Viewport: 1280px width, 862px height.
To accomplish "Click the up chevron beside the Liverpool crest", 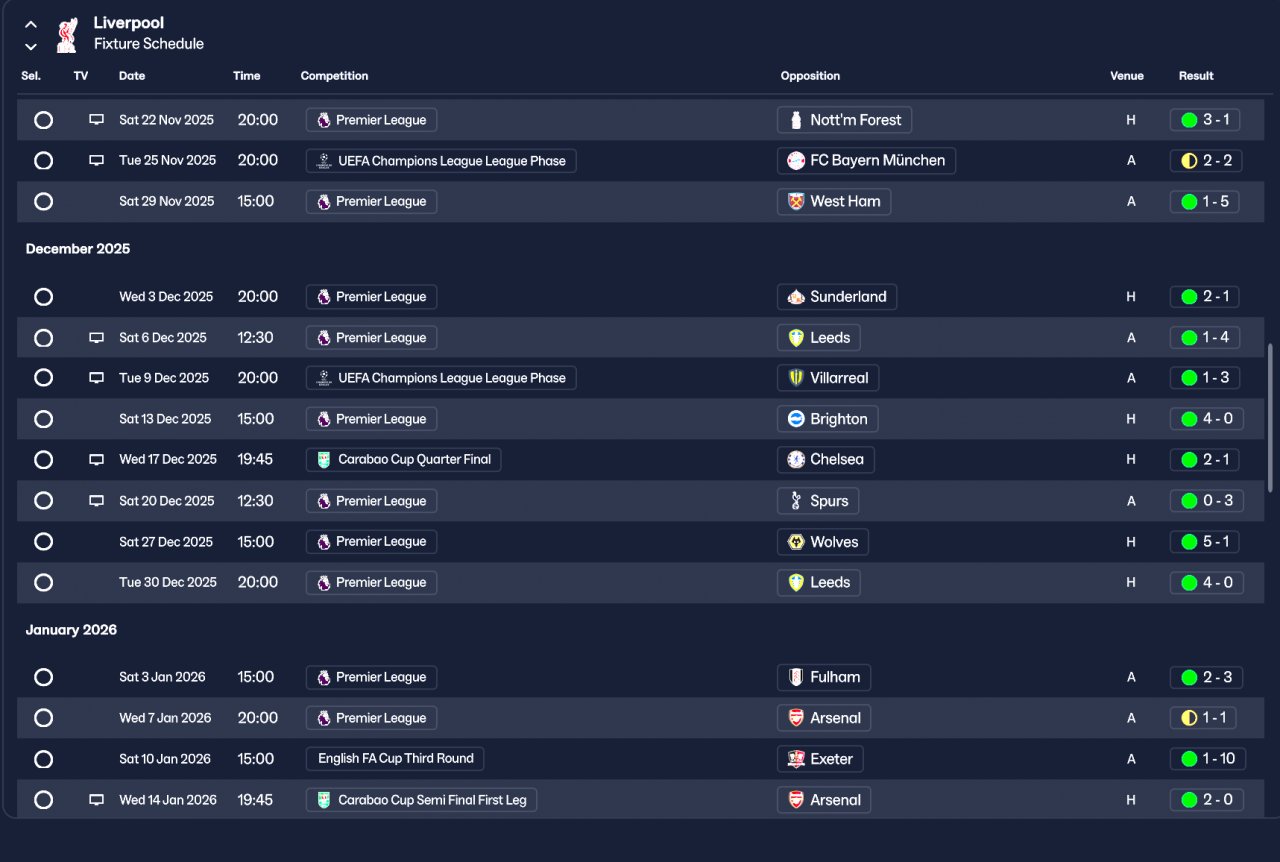I will click(31, 24).
